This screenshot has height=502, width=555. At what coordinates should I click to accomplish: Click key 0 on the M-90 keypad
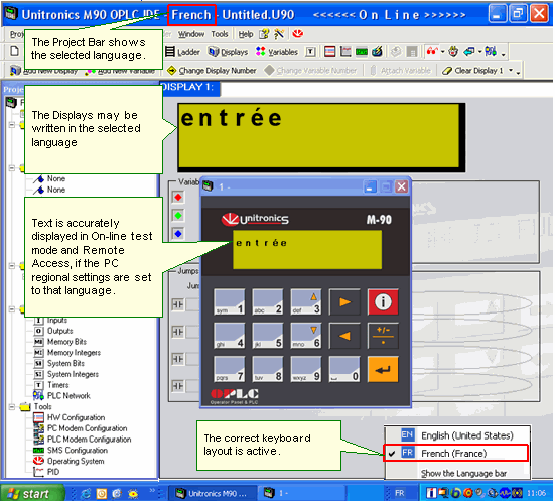(x=344, y=370)
